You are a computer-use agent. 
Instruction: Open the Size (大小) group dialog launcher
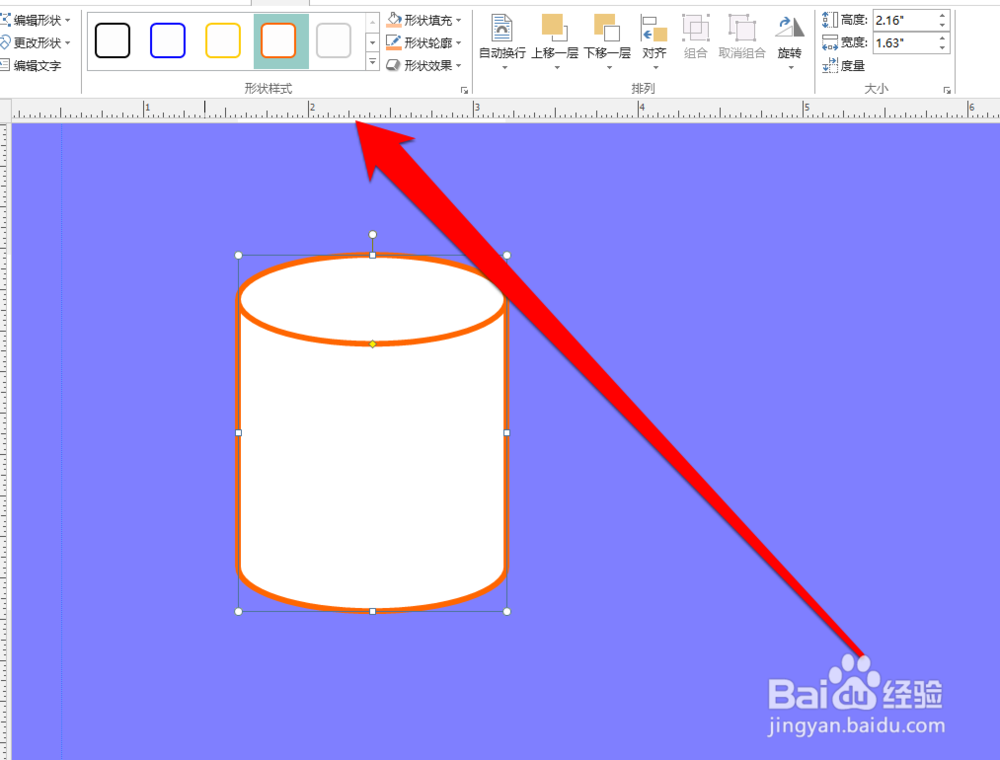pyautogui.click(x=947, y=91)
